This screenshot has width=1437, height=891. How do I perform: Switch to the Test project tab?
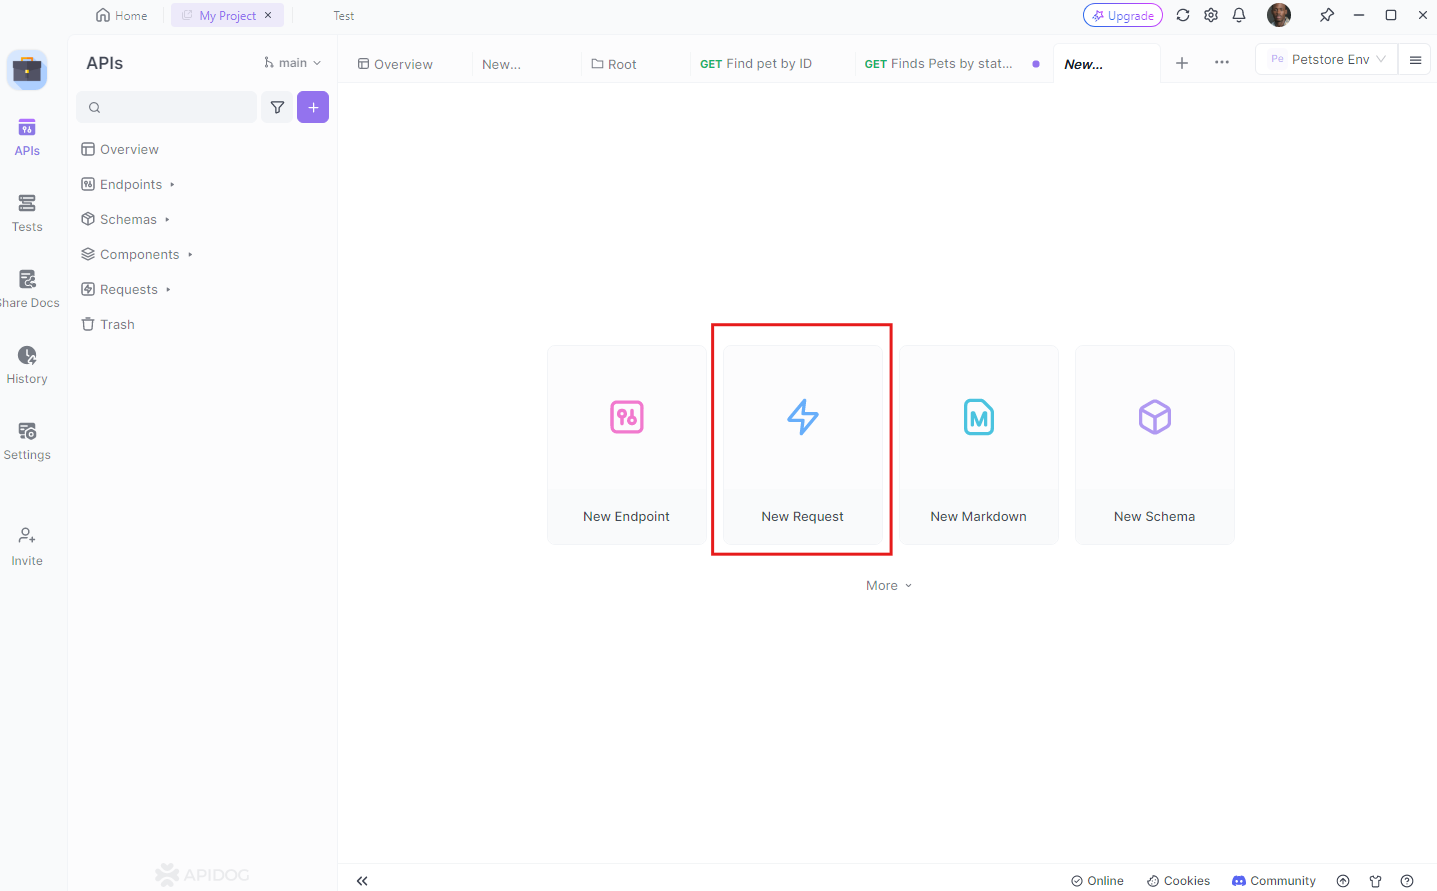[x=344, y=15]
